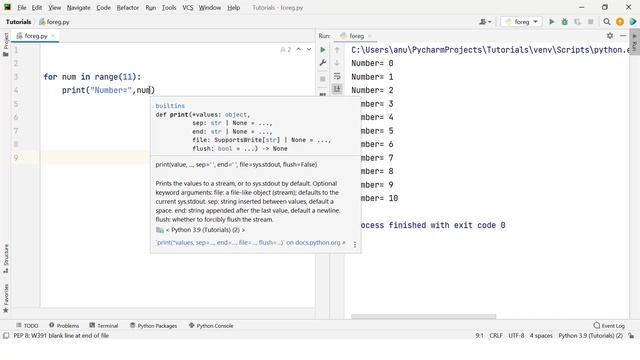Click the warnings indicator showing 2
Screen dimensions: 640x360
[x=286, y=49]
